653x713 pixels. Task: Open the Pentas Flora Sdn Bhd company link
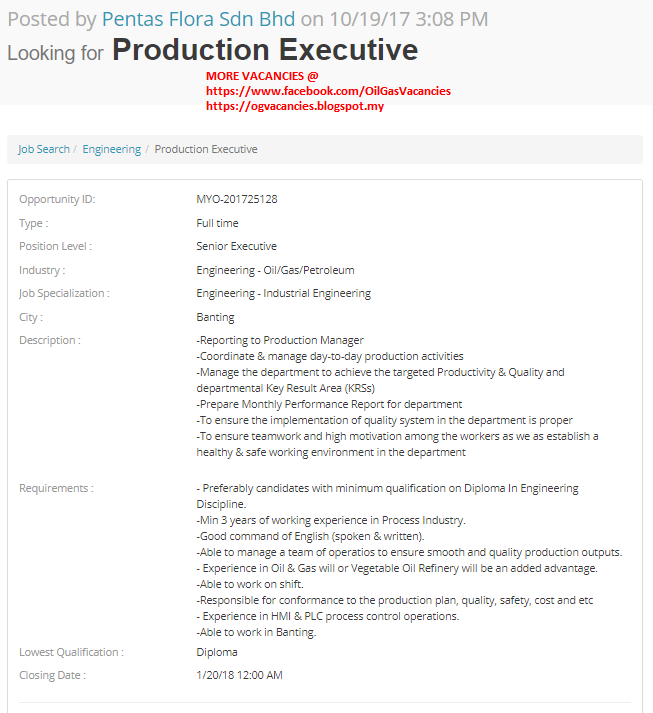point(199,19)
